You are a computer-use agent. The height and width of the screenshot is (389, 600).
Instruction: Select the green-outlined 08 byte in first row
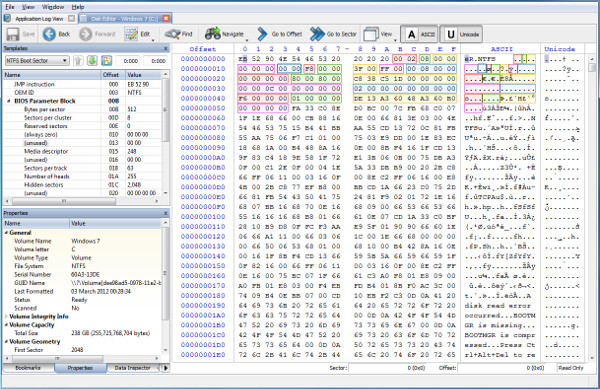(x=424, y=59)
